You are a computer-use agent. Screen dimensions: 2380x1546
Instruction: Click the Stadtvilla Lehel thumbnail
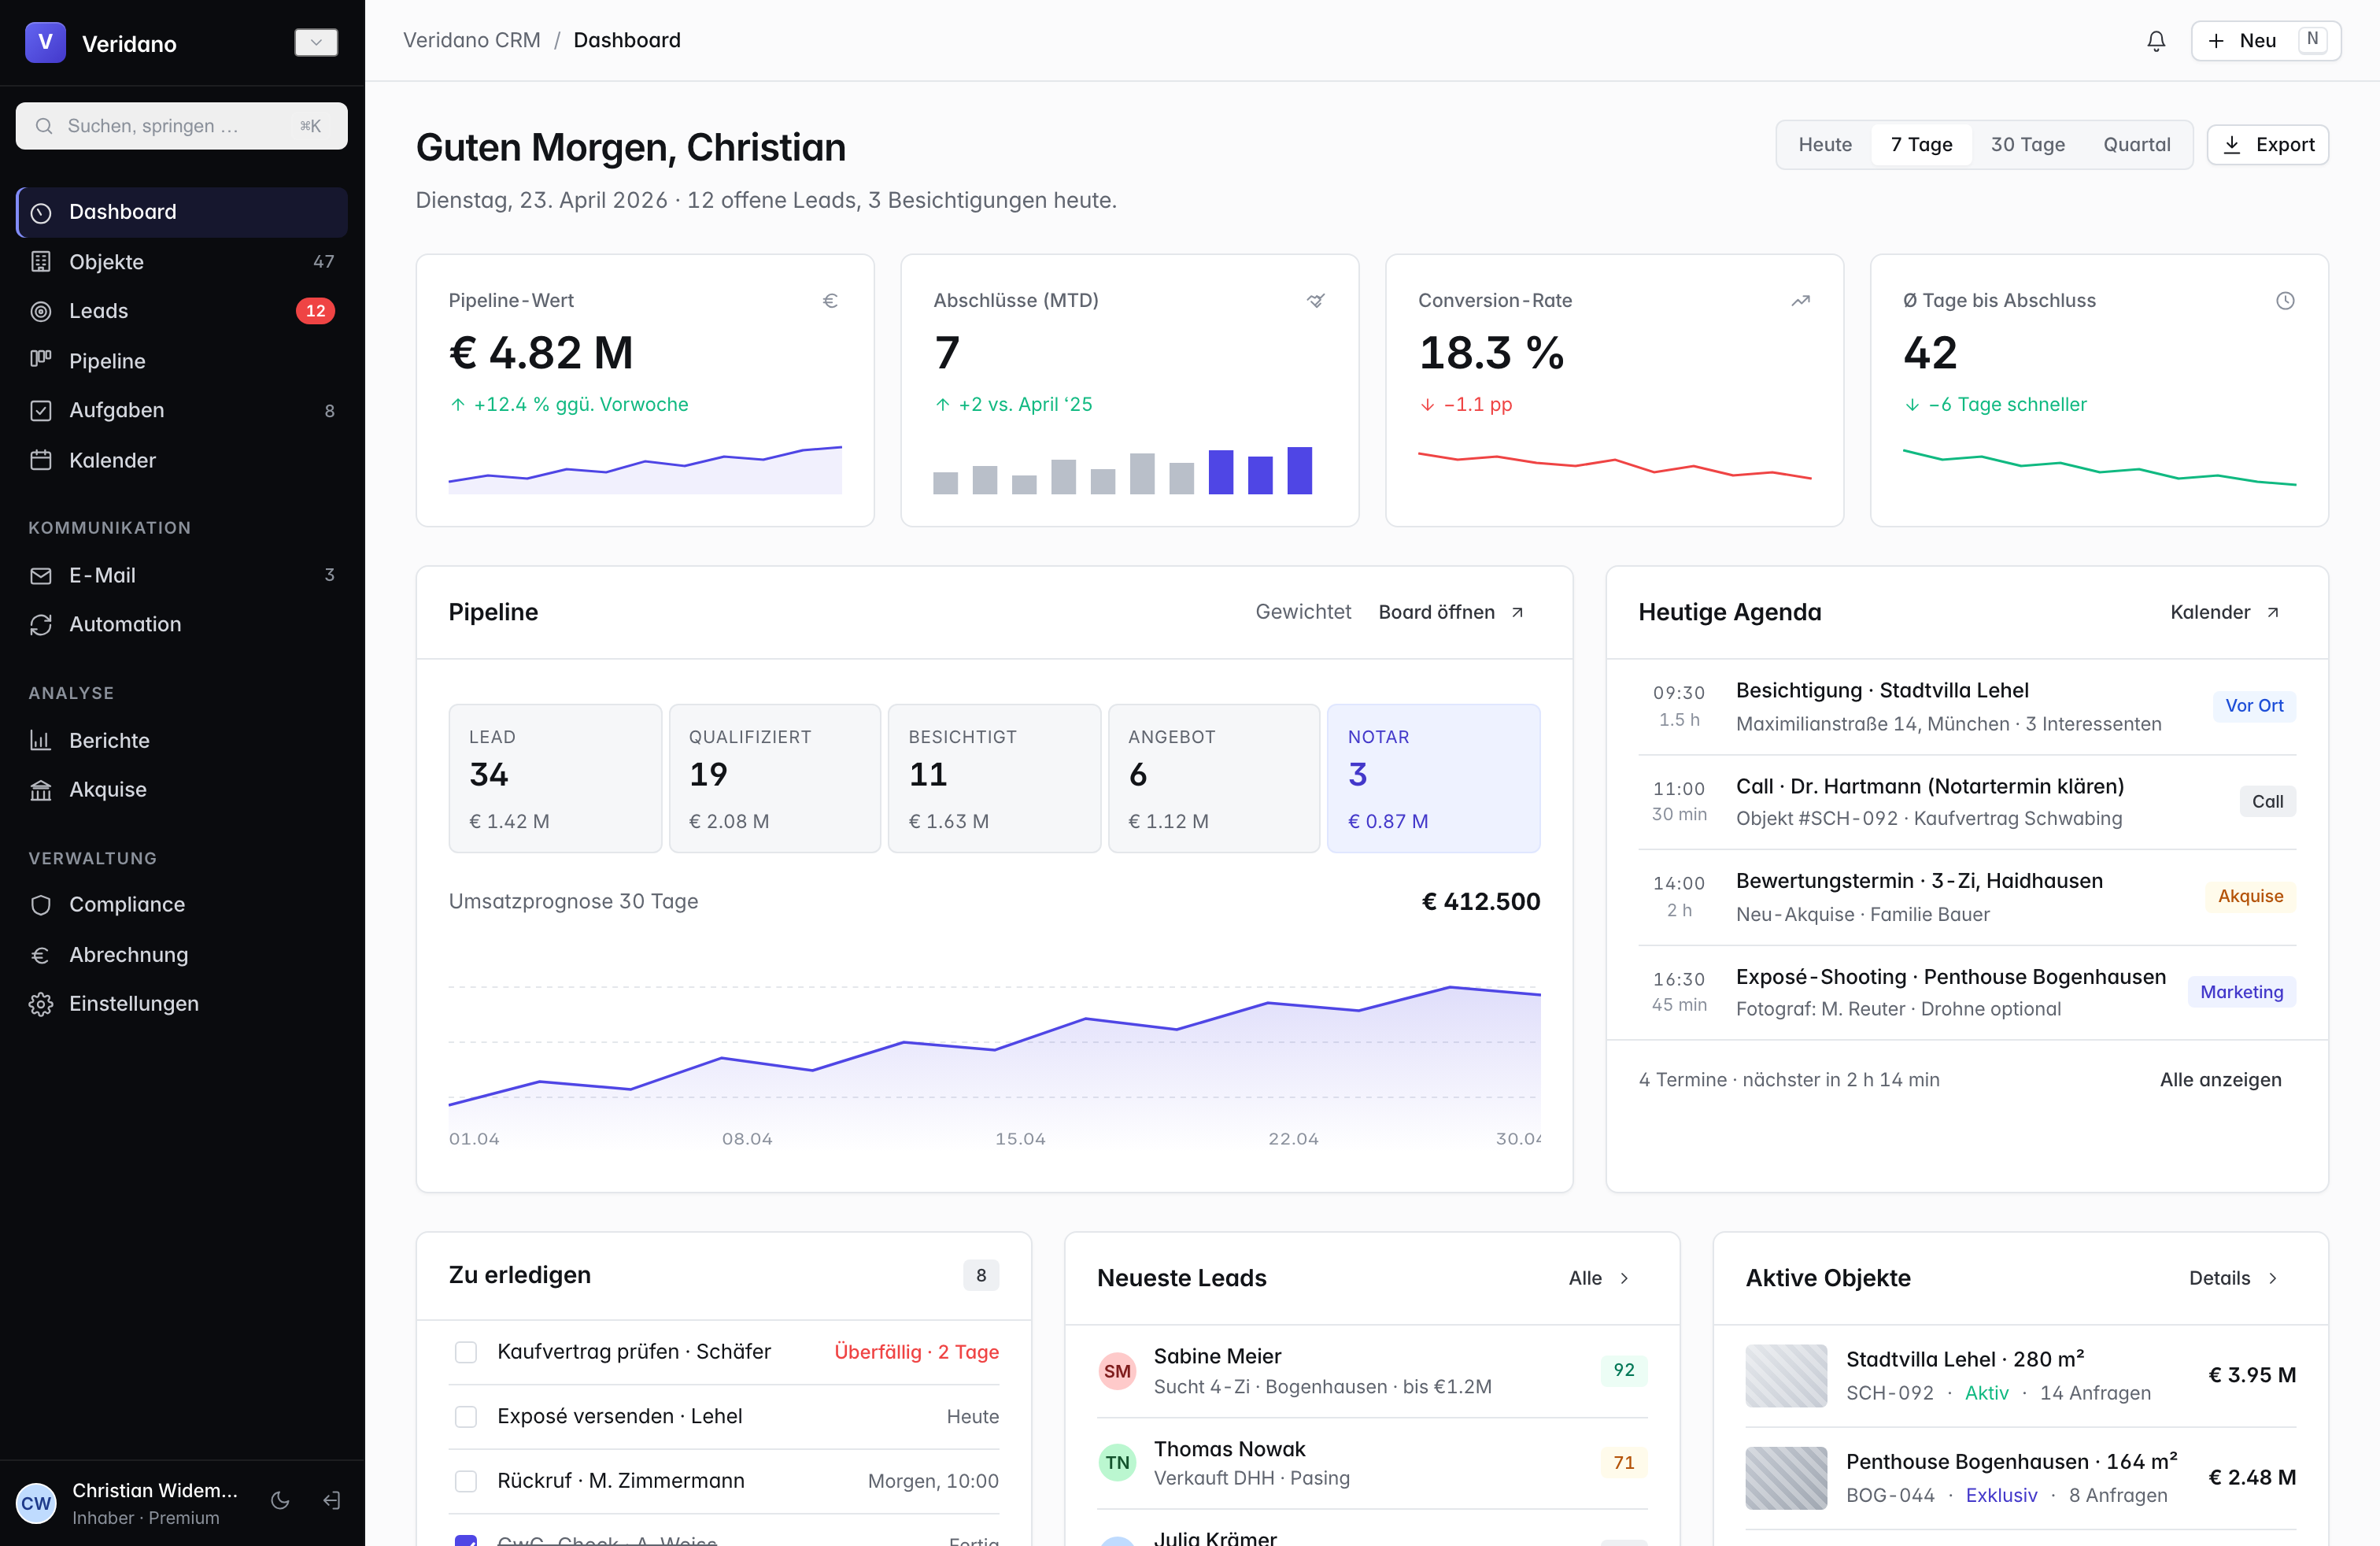[x=1786, y=1376]
